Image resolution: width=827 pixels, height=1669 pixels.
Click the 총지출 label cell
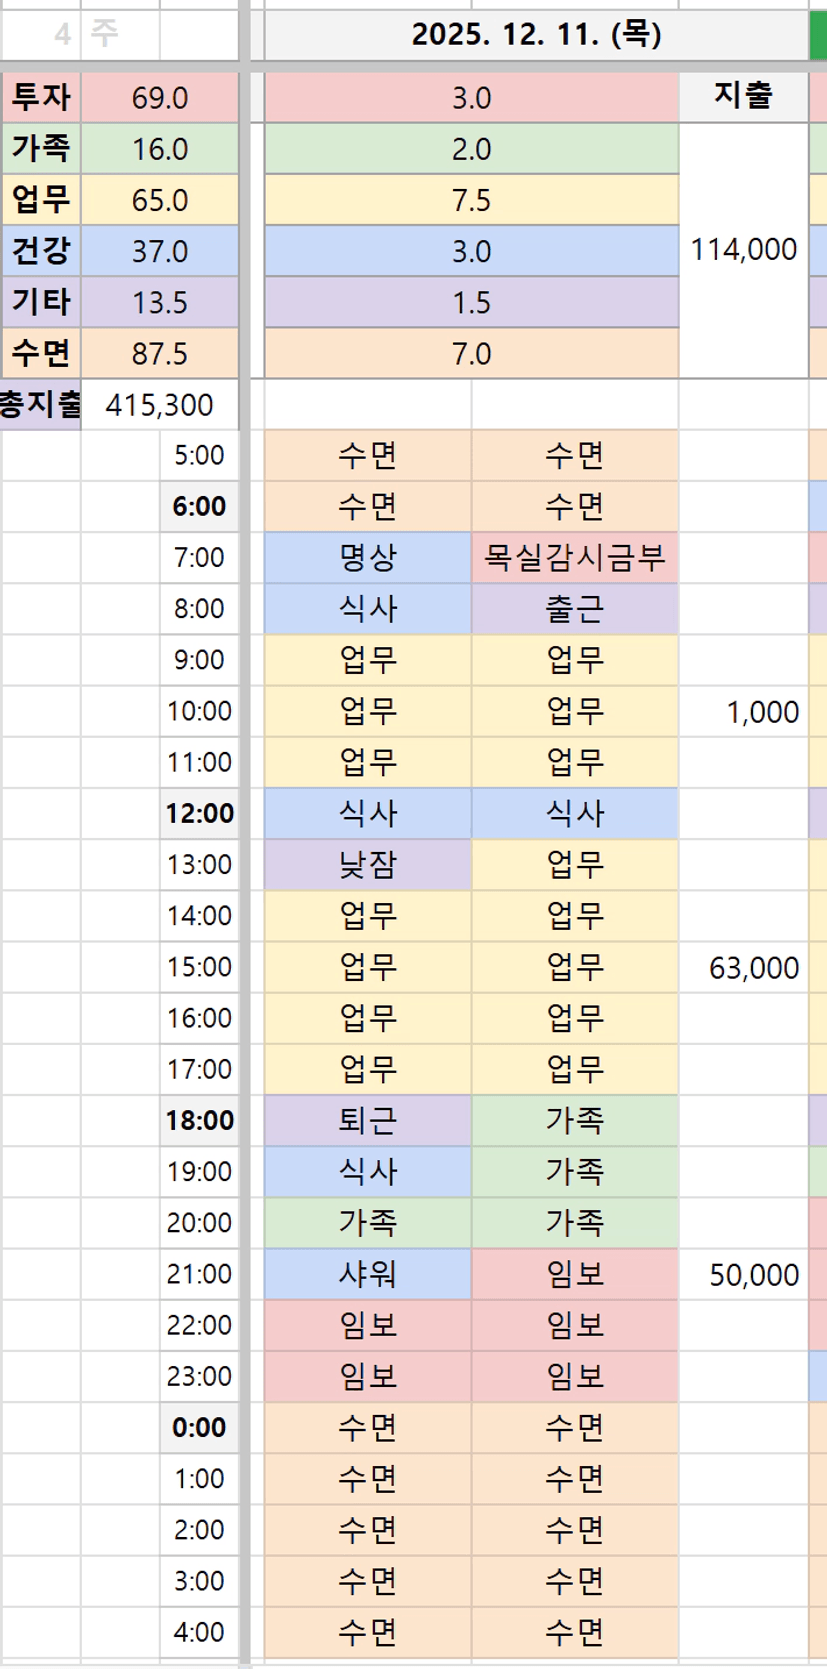(40, 404)
